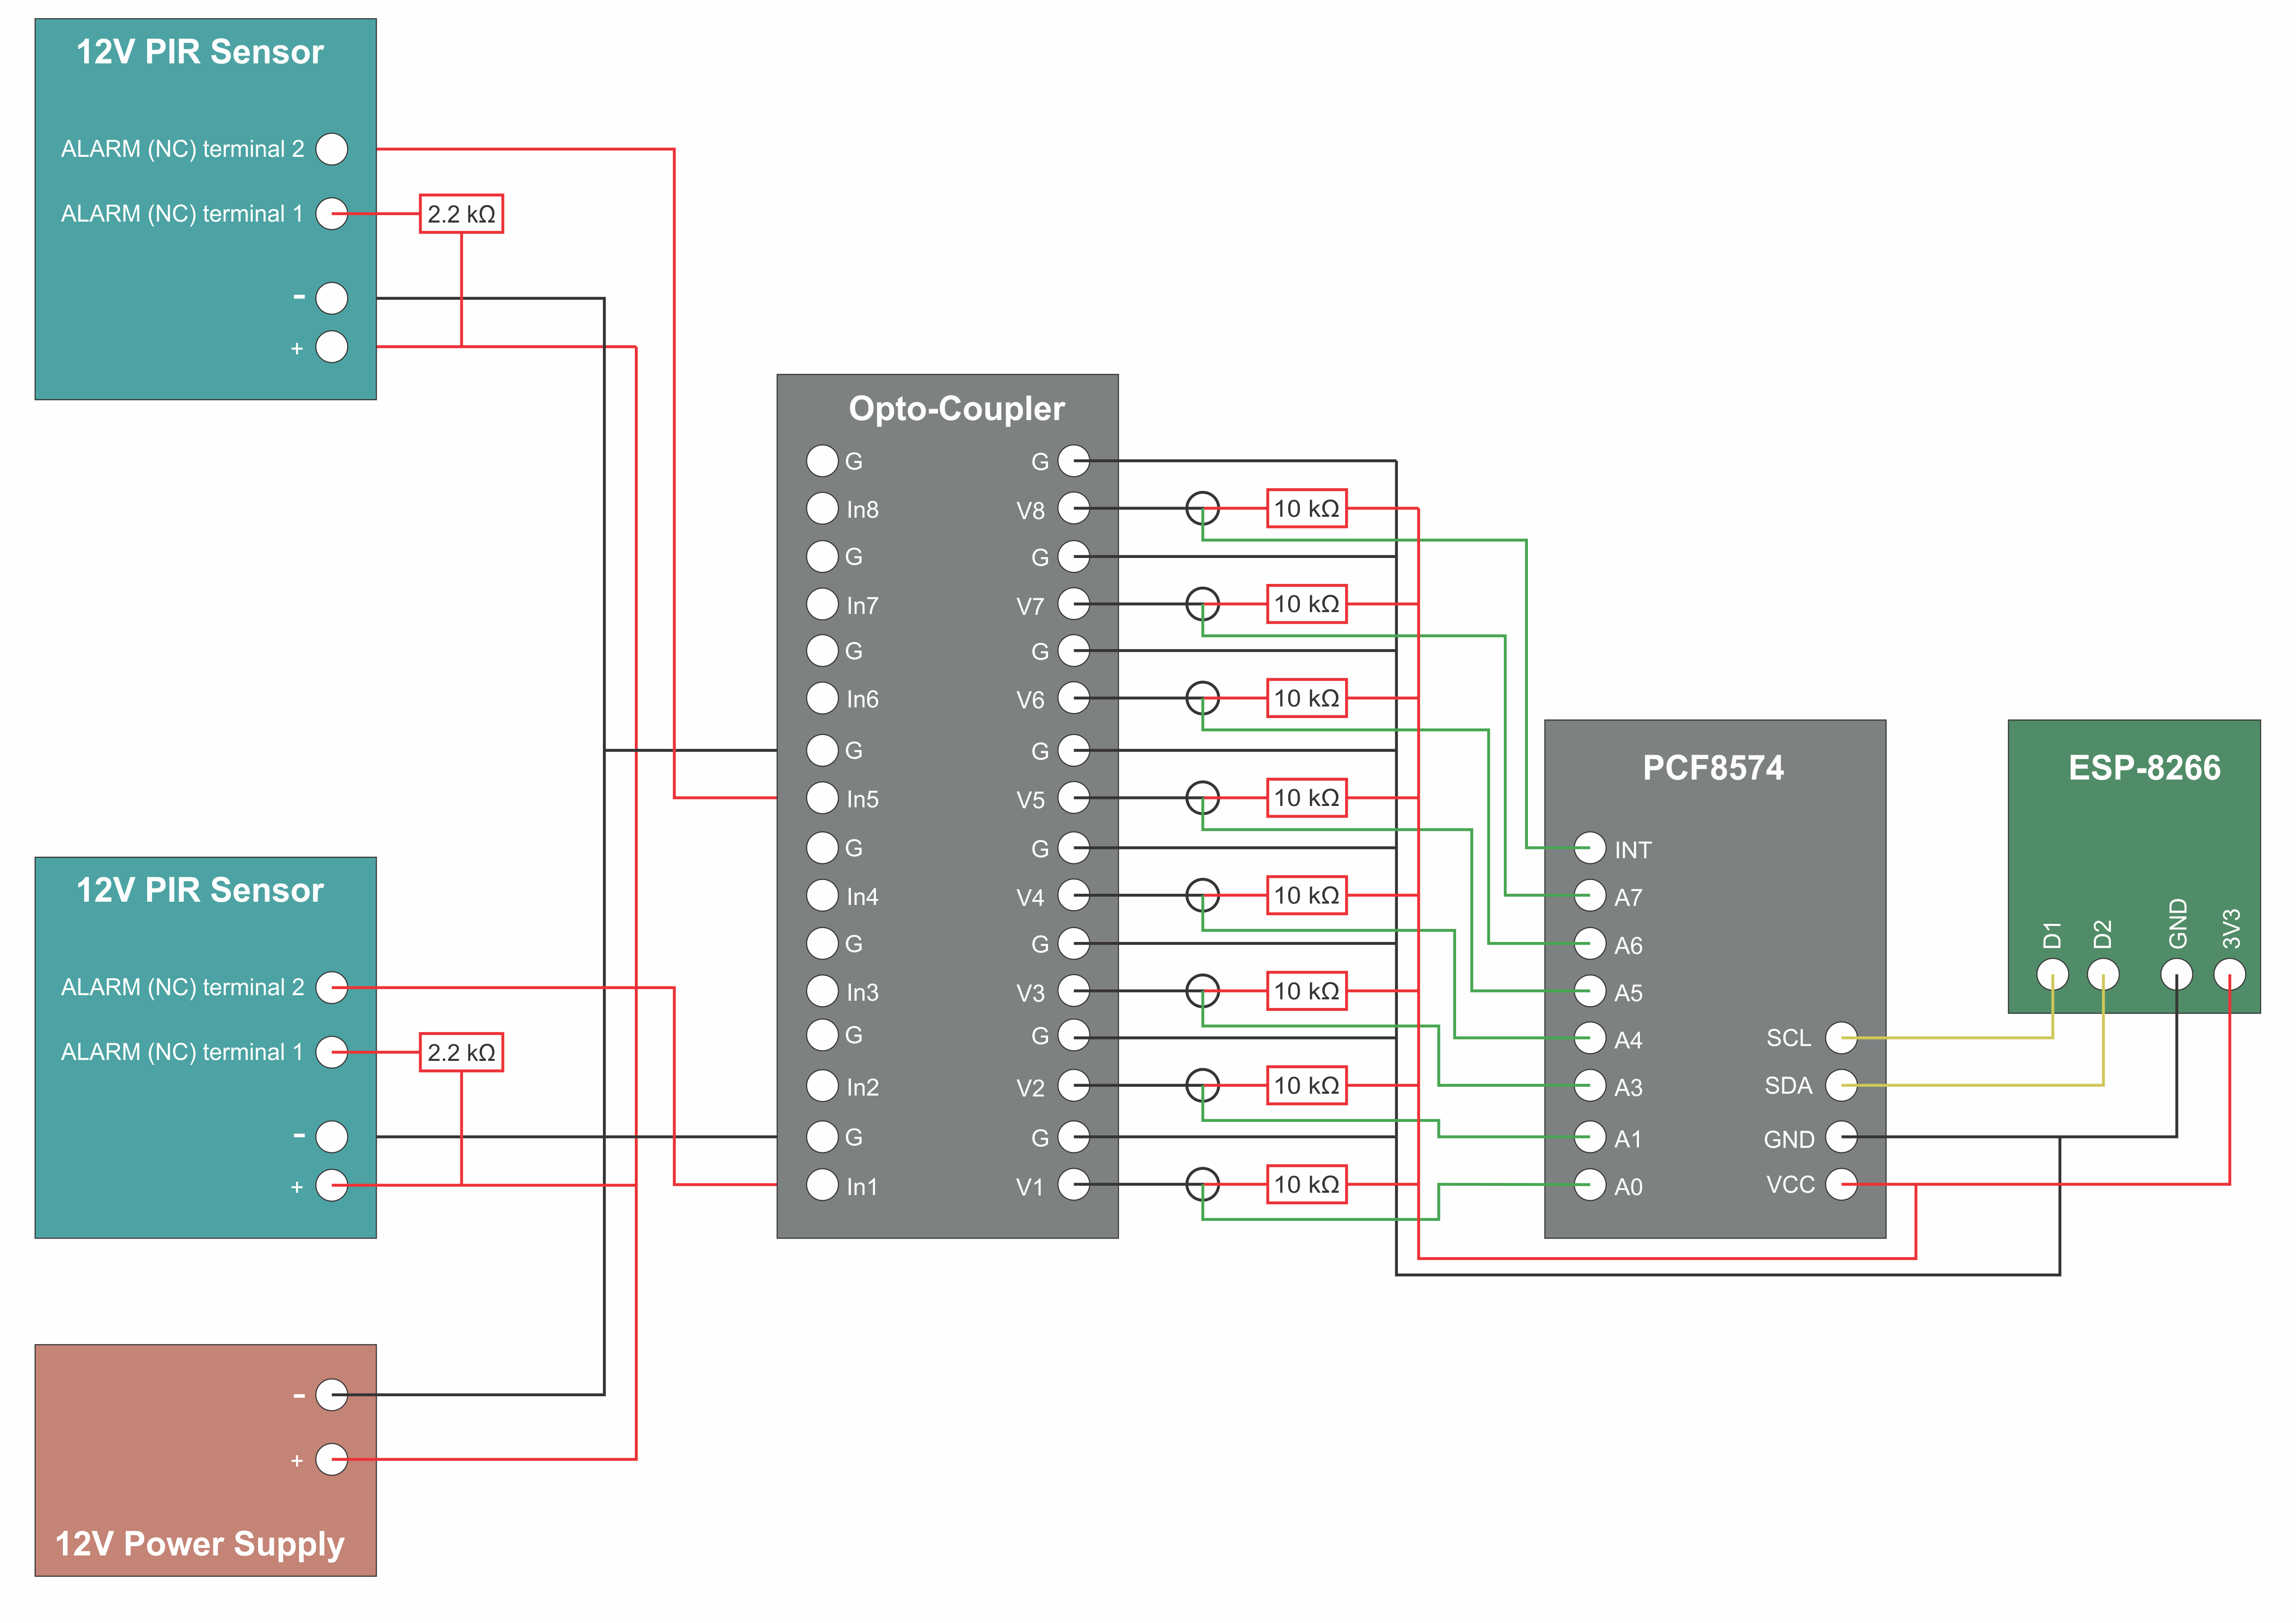Click the 12V Power Supply label
The height and width of the screenshot is (1623, 2296).
pyautogui.click(x=200, y=1544)
